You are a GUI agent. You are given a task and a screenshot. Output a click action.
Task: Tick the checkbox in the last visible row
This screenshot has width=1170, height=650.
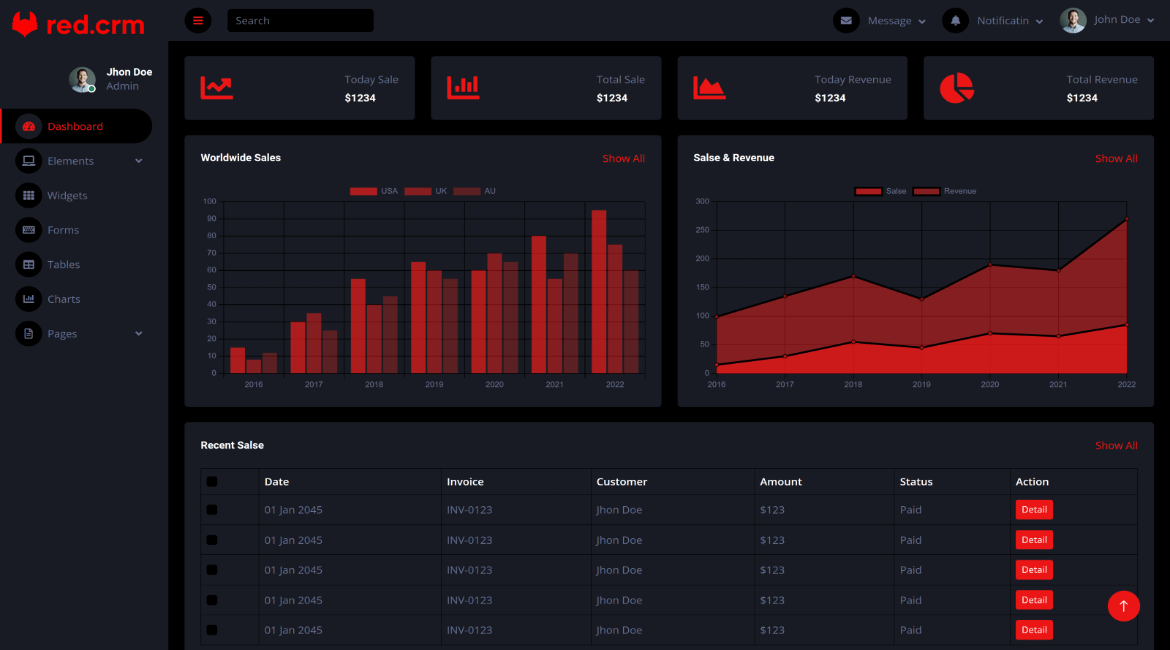pyautogui.click(x=212, y=630)
